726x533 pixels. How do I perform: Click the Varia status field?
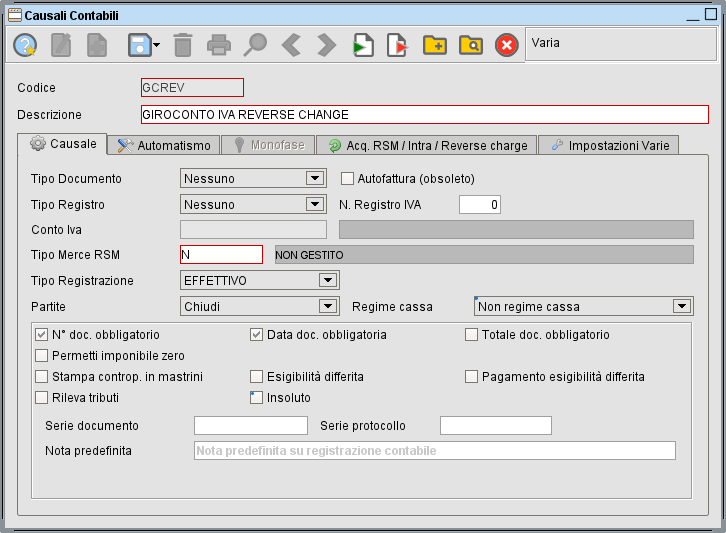(x=621, y=44)
